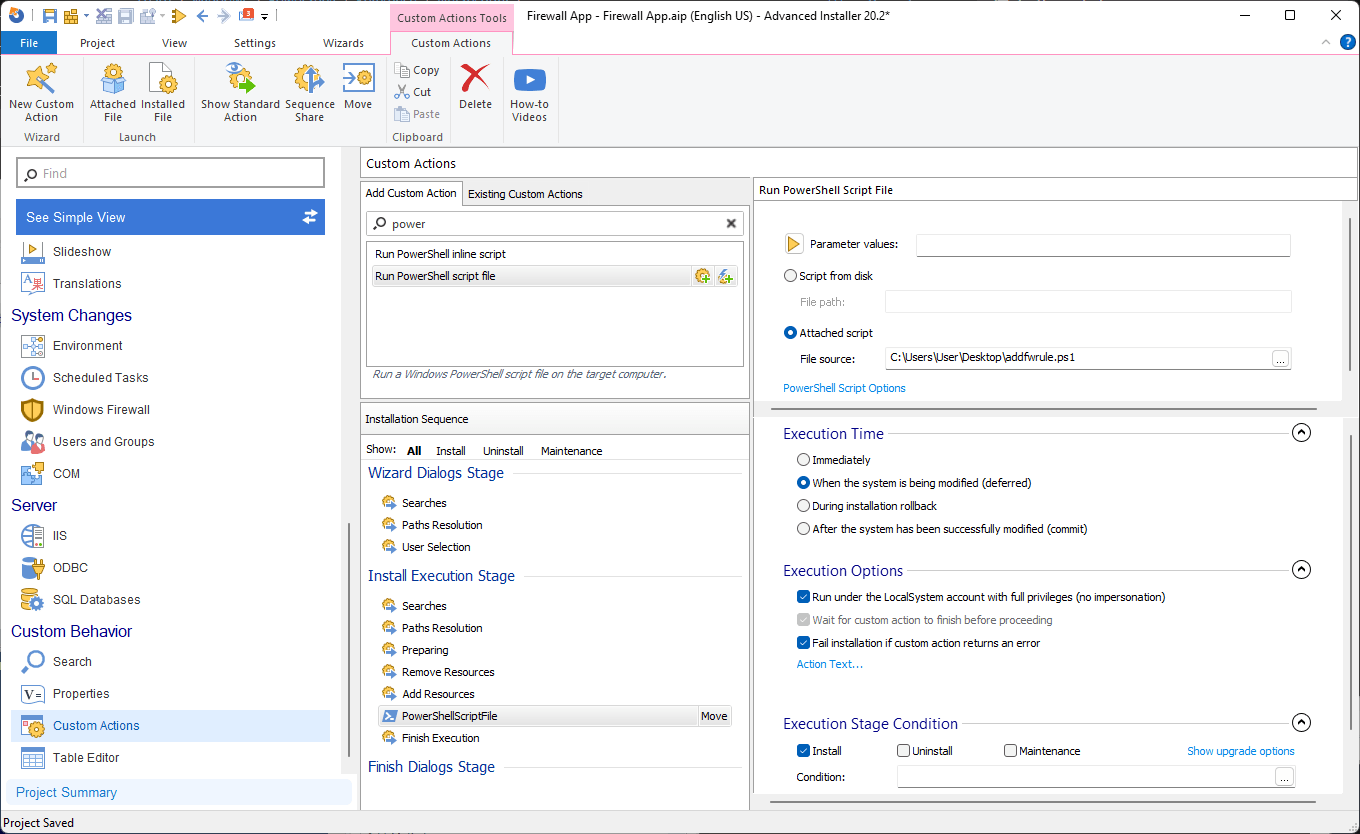
Task: Select the Attached script radio button
Action: tap(791, 333)
